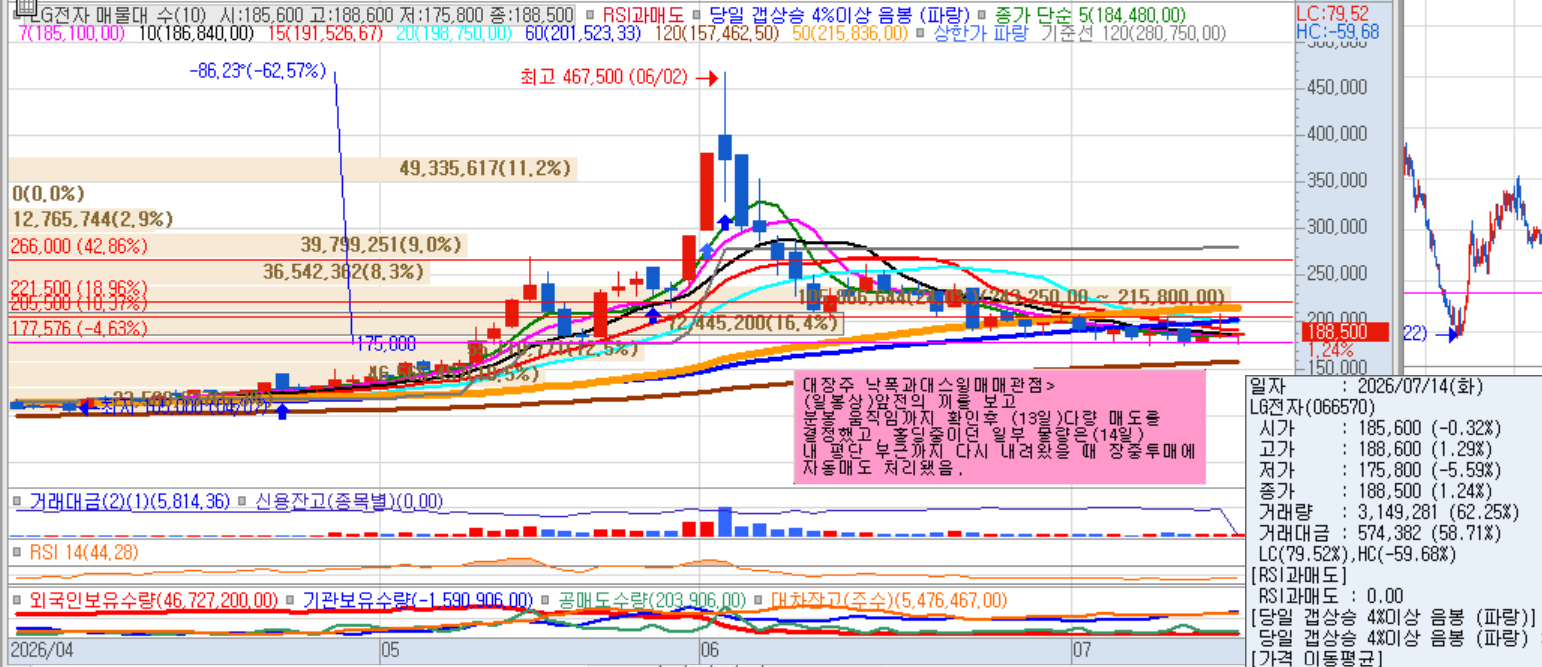Click the 12,765,744(2.9%) volume profile bar
Viewport: 1542px width, 667px height.
(93, 219)
